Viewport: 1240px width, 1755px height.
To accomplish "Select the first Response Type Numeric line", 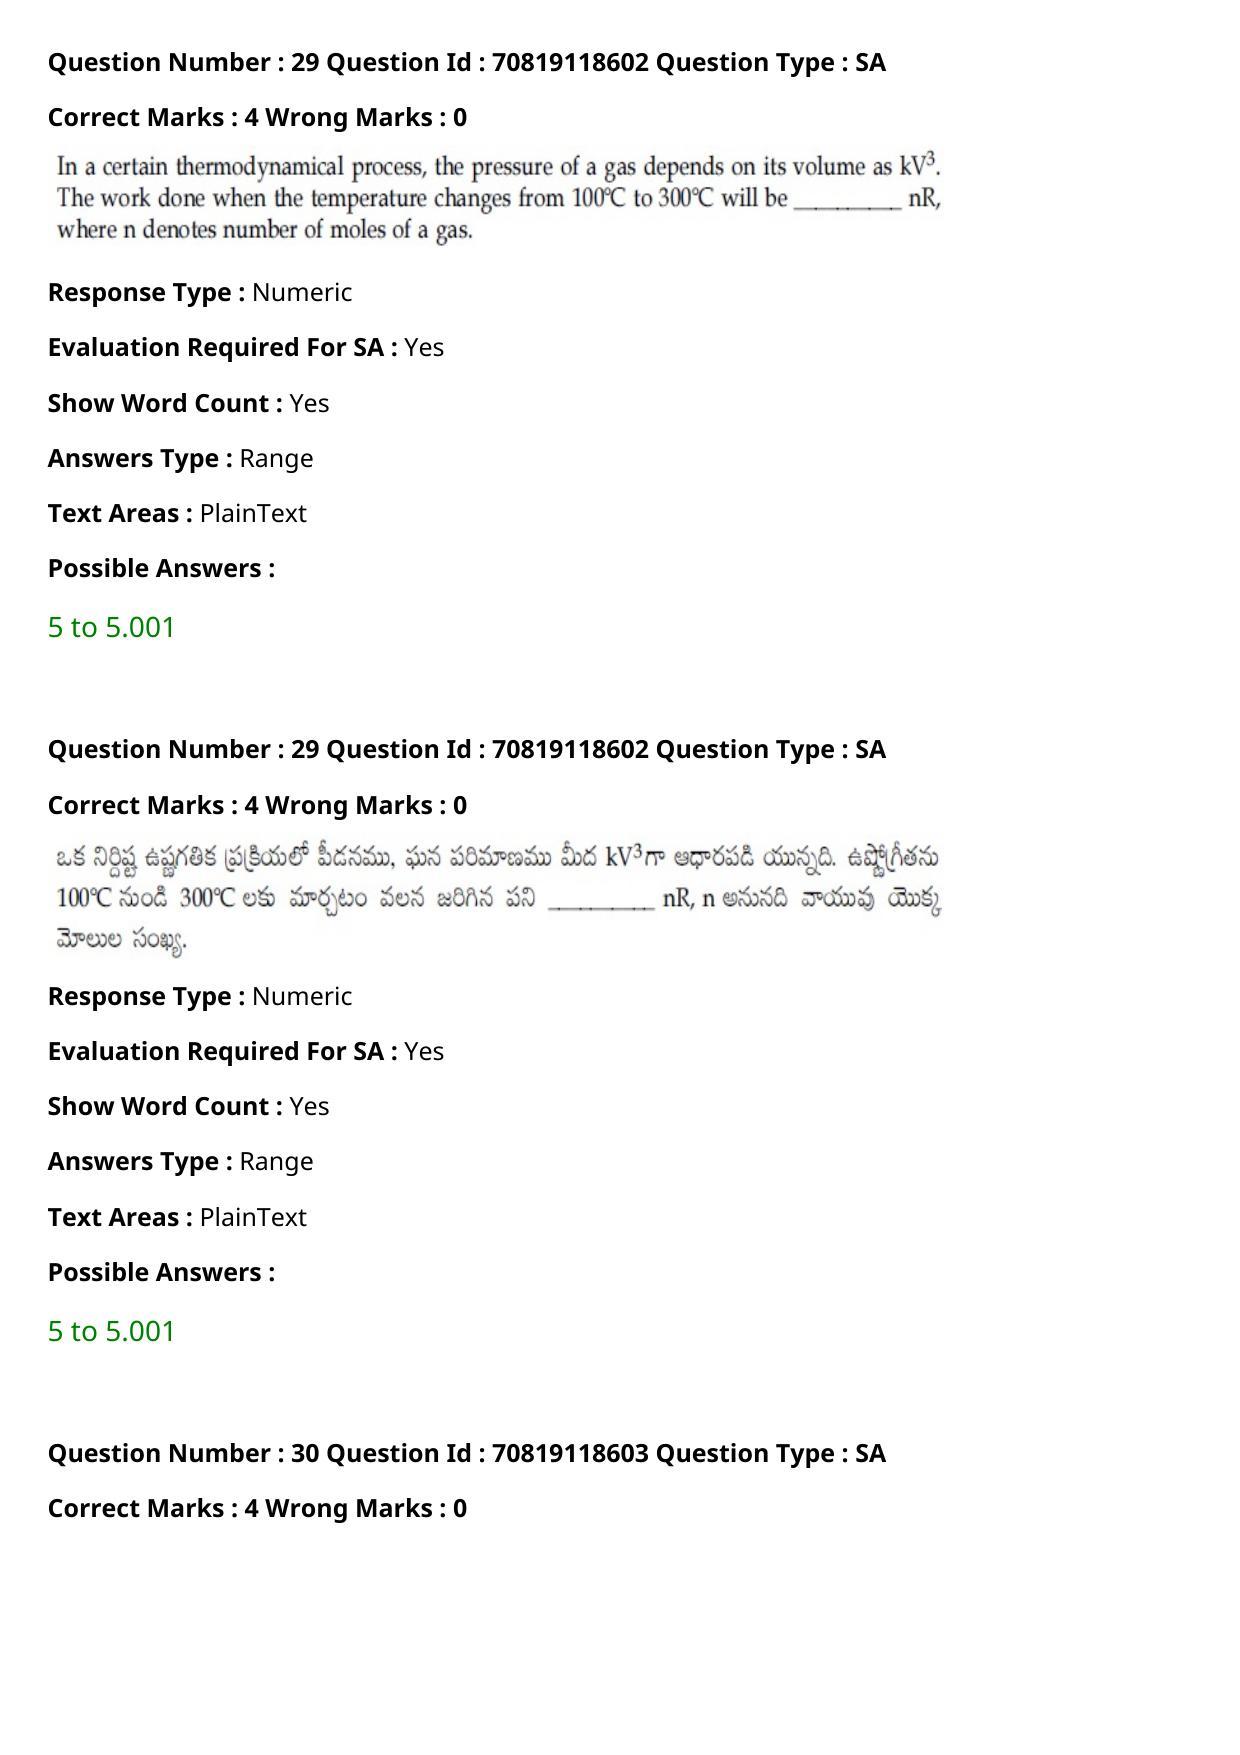I will [x=200, y=292].
